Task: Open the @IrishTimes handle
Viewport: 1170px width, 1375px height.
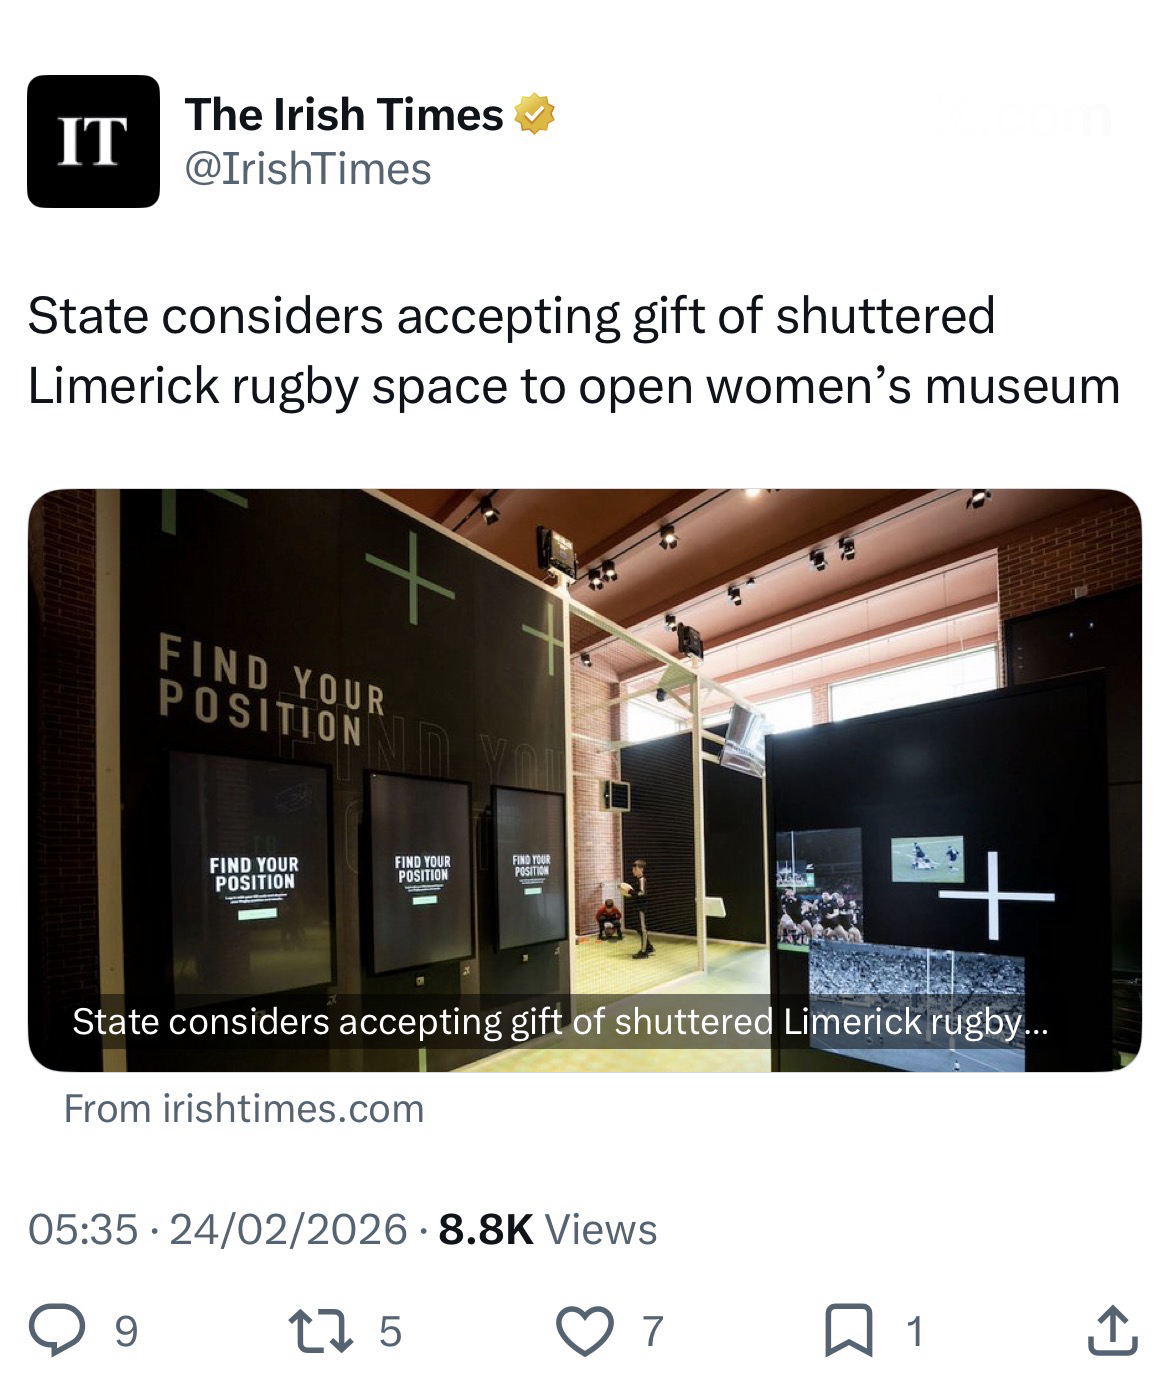Action: [307, 169]
